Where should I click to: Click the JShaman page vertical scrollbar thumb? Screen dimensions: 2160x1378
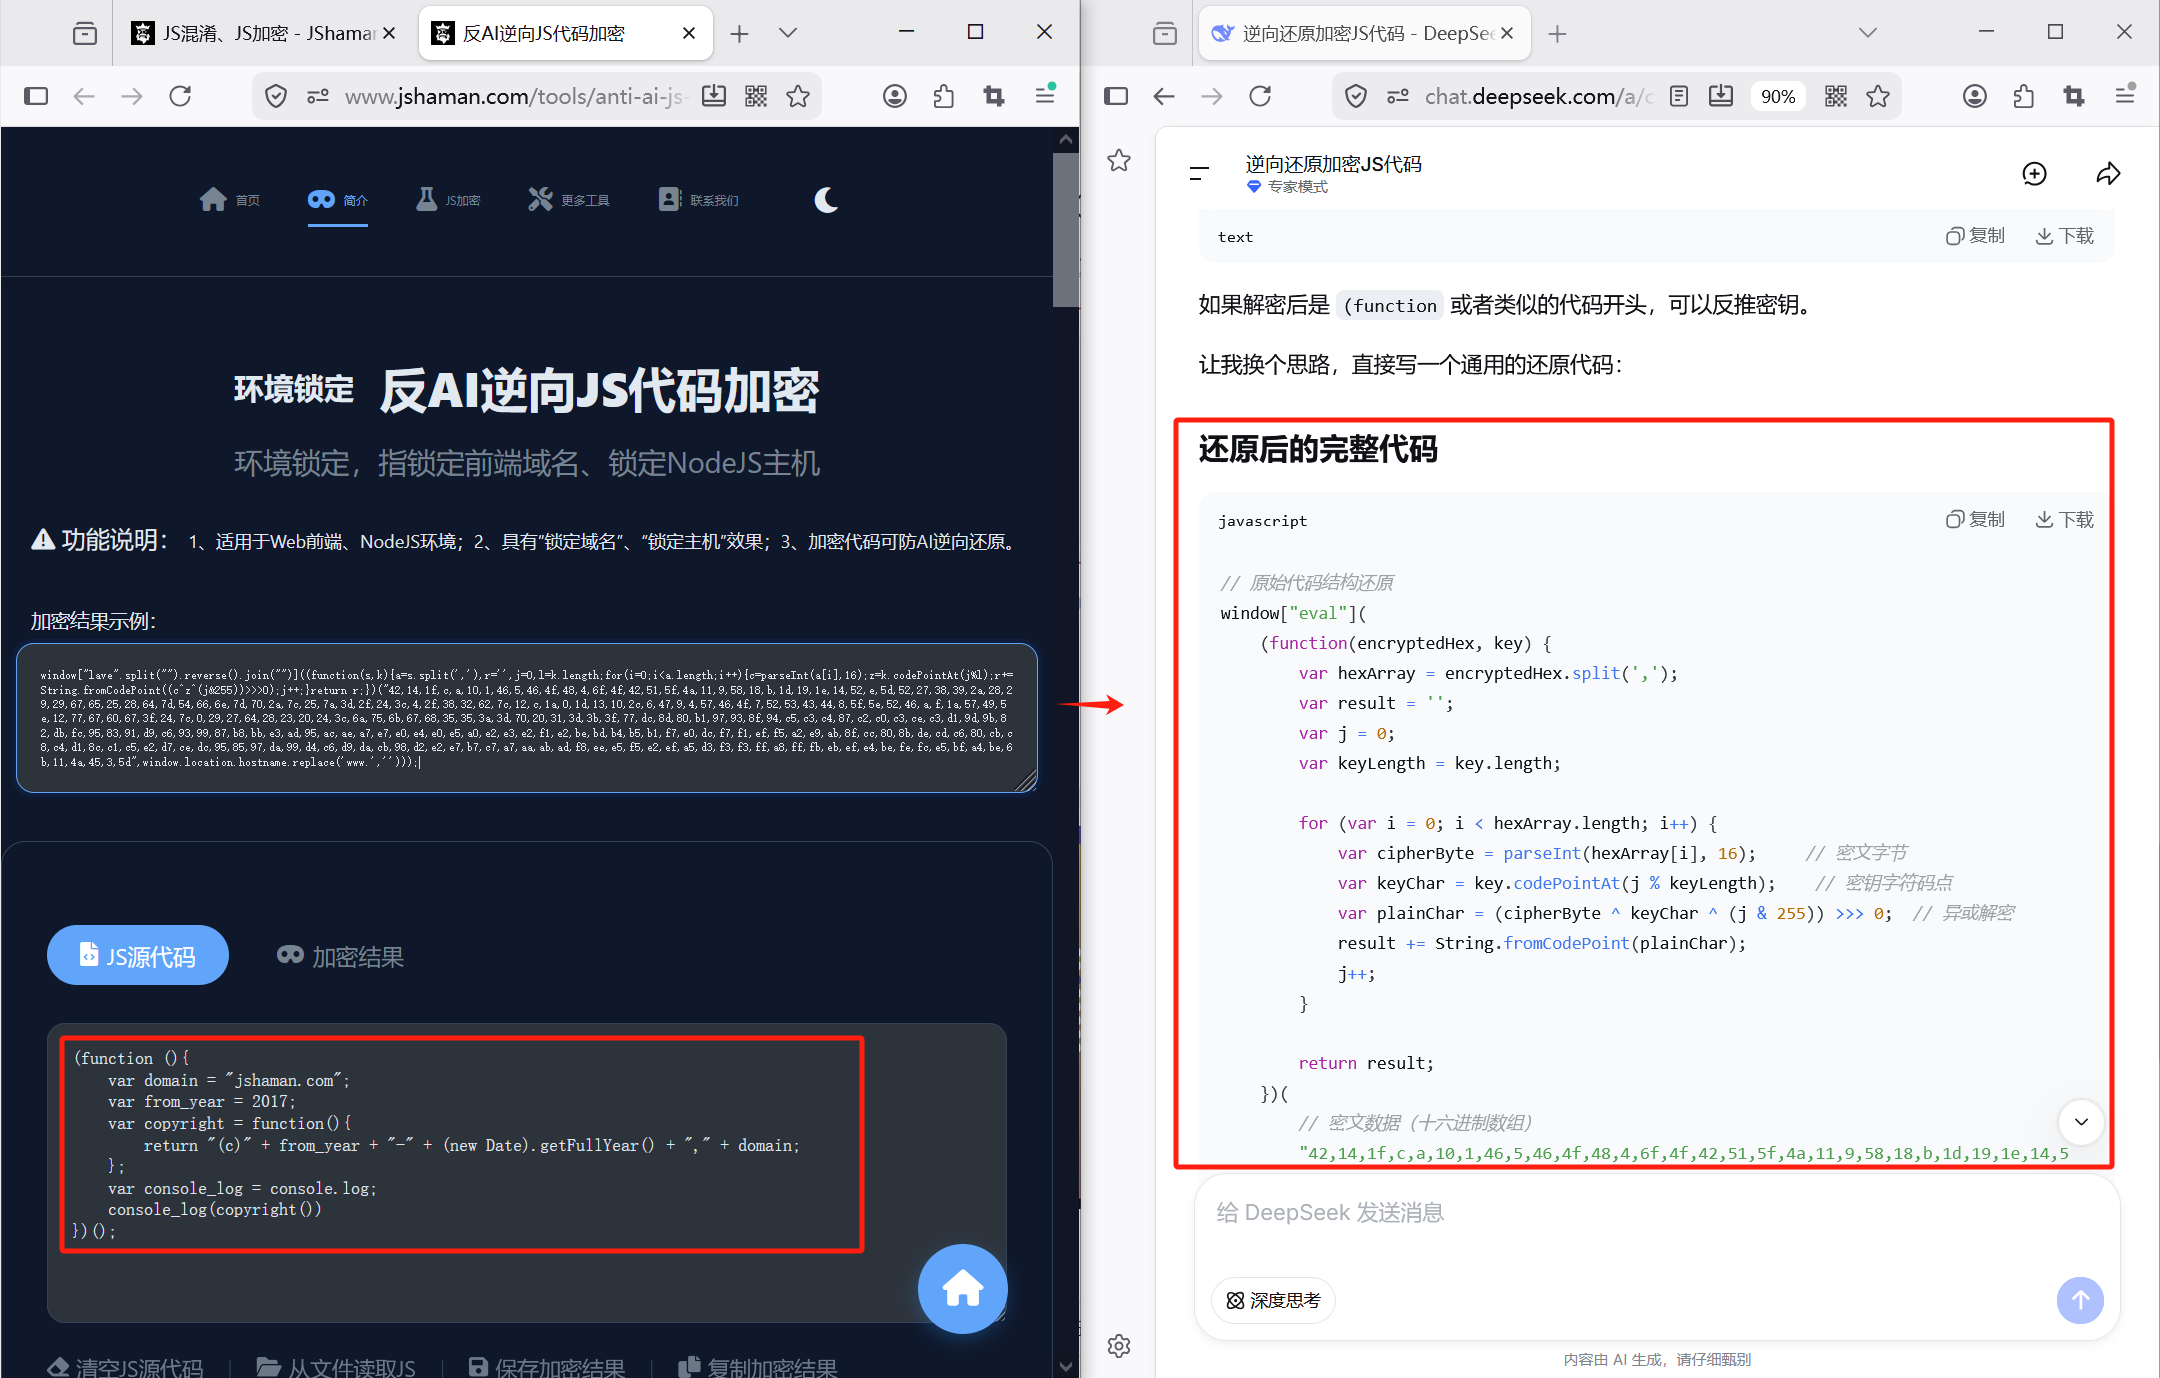point(1066,230)
